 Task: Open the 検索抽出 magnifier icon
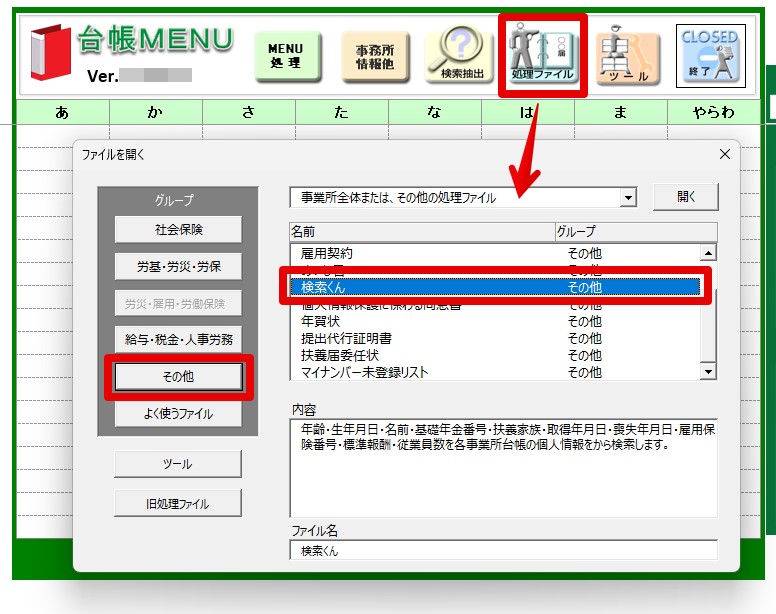460,54
